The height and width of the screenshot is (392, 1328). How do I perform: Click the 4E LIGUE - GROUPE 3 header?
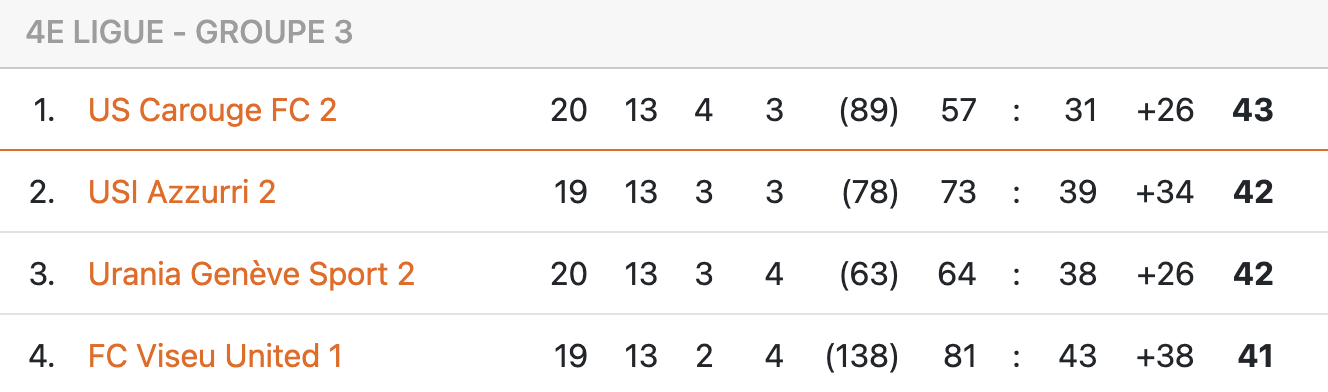[189, 33]
